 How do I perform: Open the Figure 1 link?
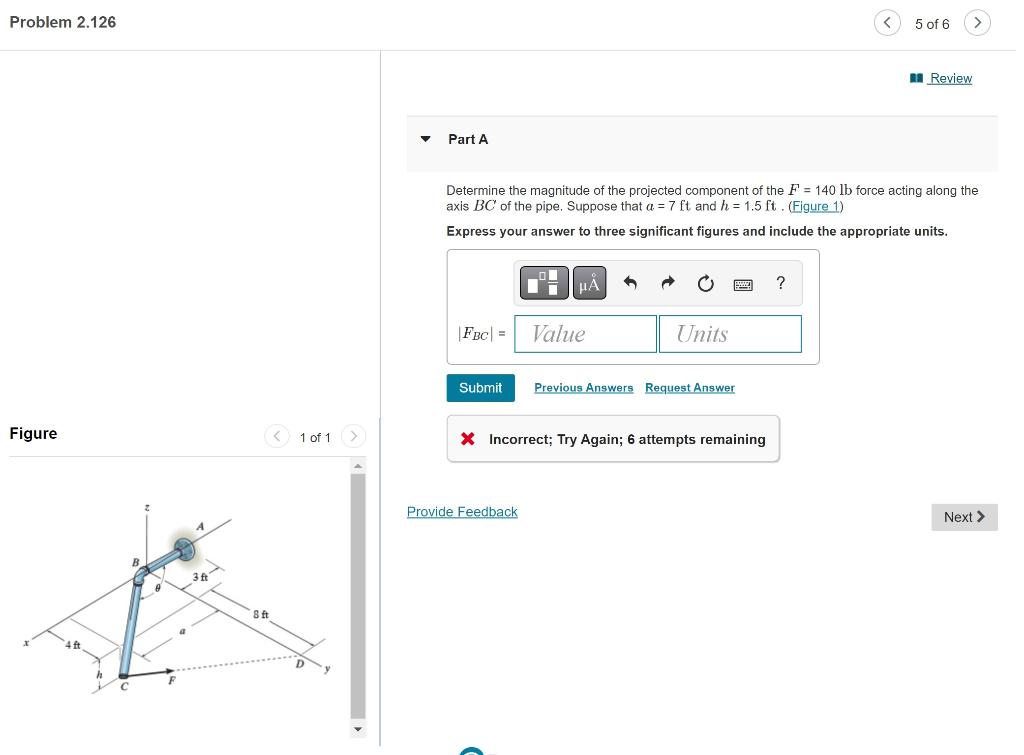tap(815, 206)
